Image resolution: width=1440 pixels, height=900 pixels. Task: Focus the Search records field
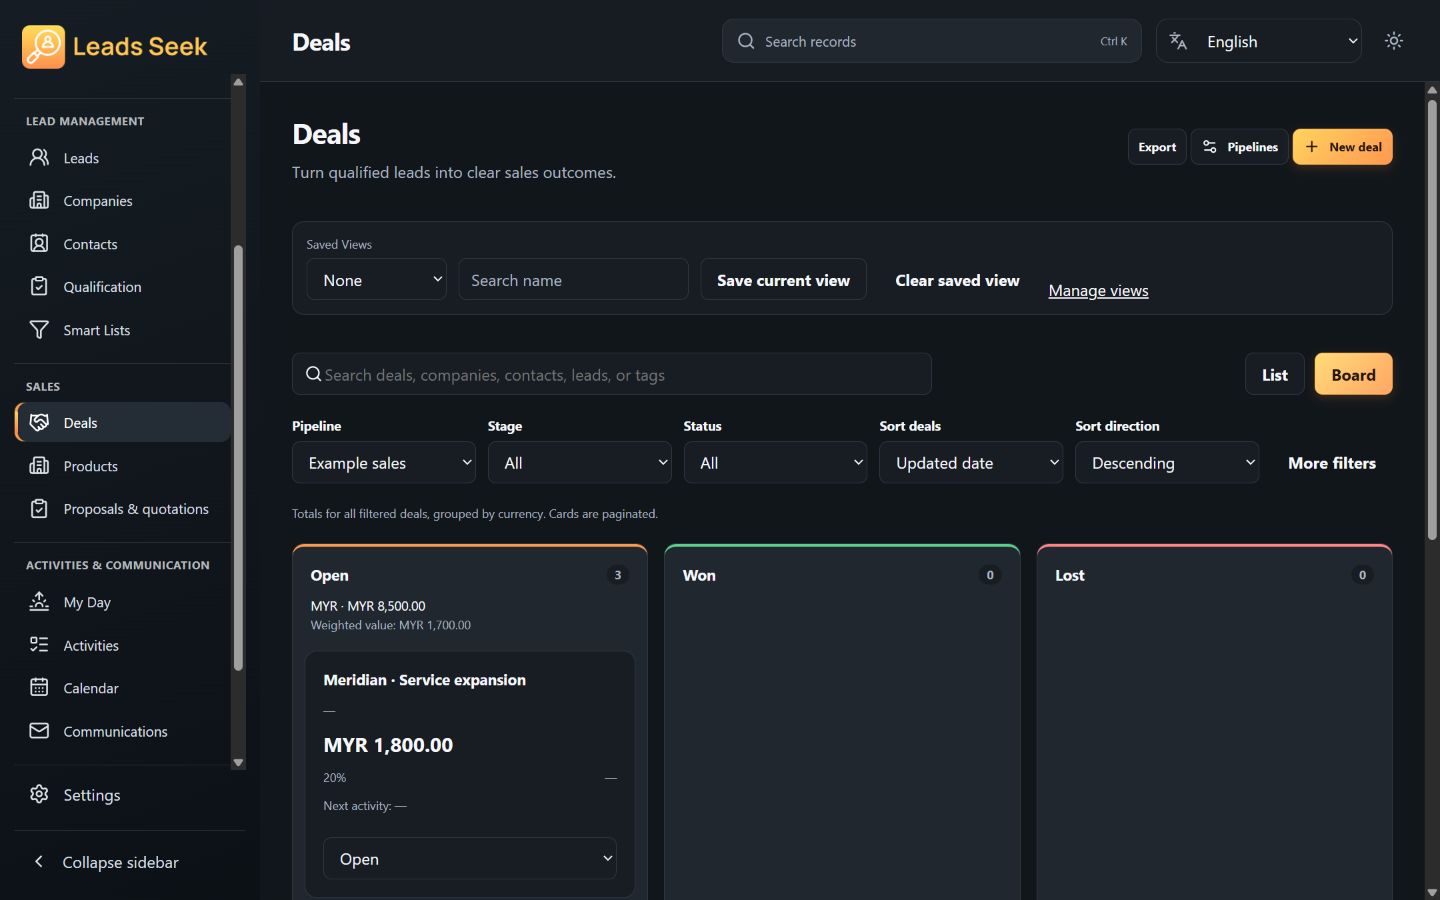pos(932,41)
